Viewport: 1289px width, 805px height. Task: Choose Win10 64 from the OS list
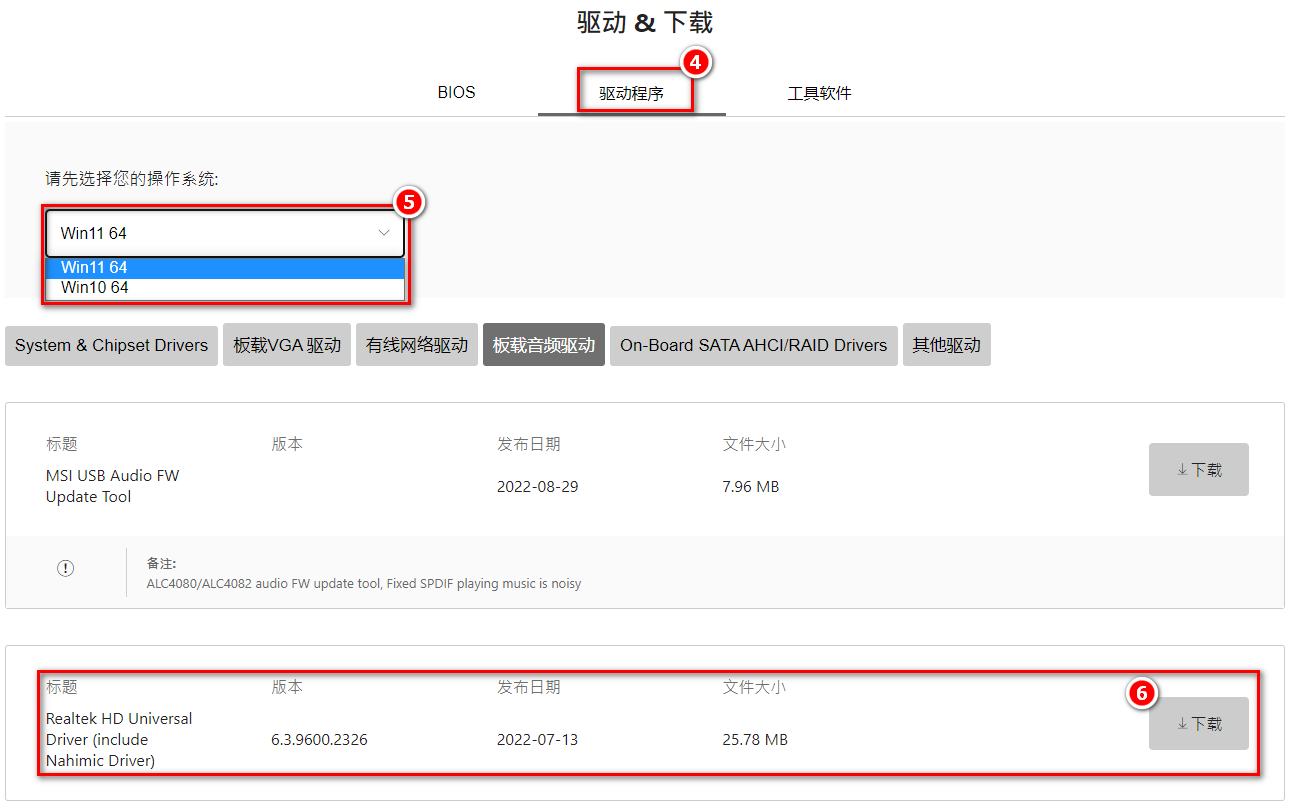tap(224, 288)
